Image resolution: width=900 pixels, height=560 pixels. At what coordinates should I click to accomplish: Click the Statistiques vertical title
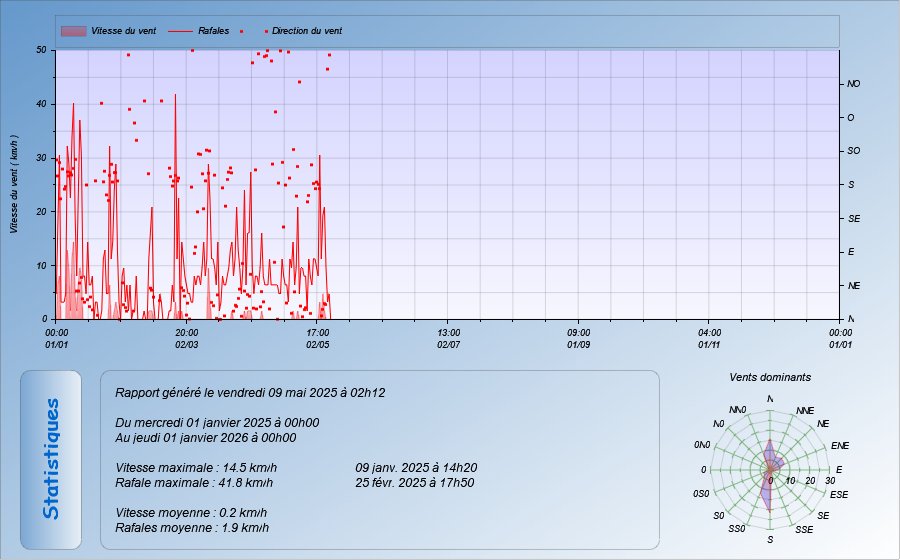(x=51, y=459)
